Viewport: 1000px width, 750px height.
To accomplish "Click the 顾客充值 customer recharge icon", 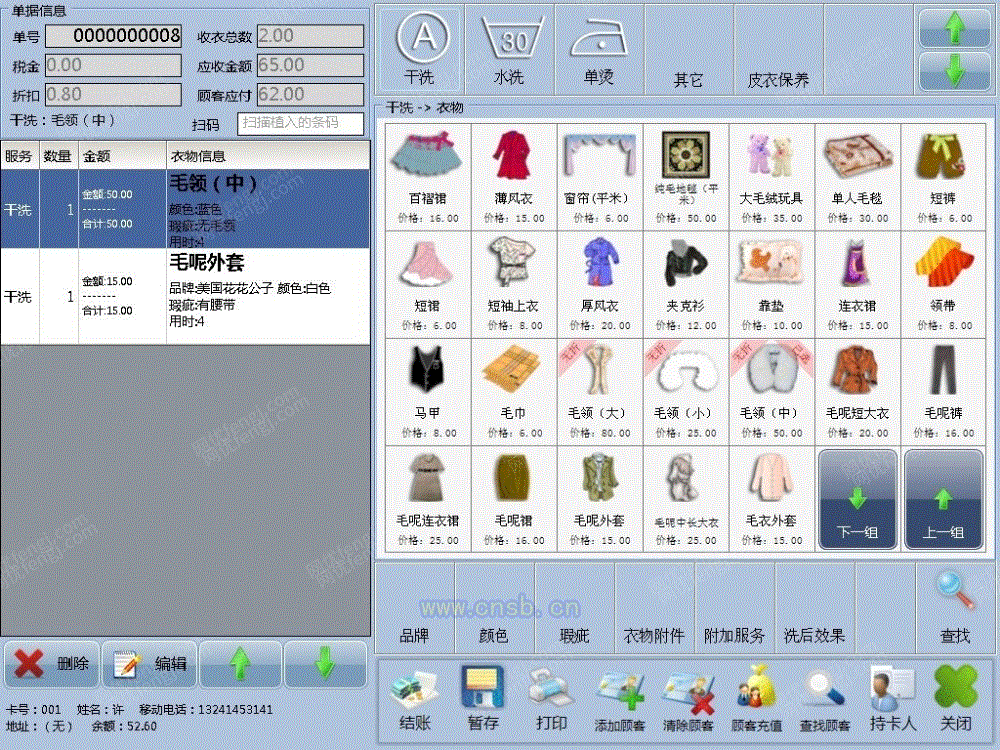I will [x=756, y=700].
